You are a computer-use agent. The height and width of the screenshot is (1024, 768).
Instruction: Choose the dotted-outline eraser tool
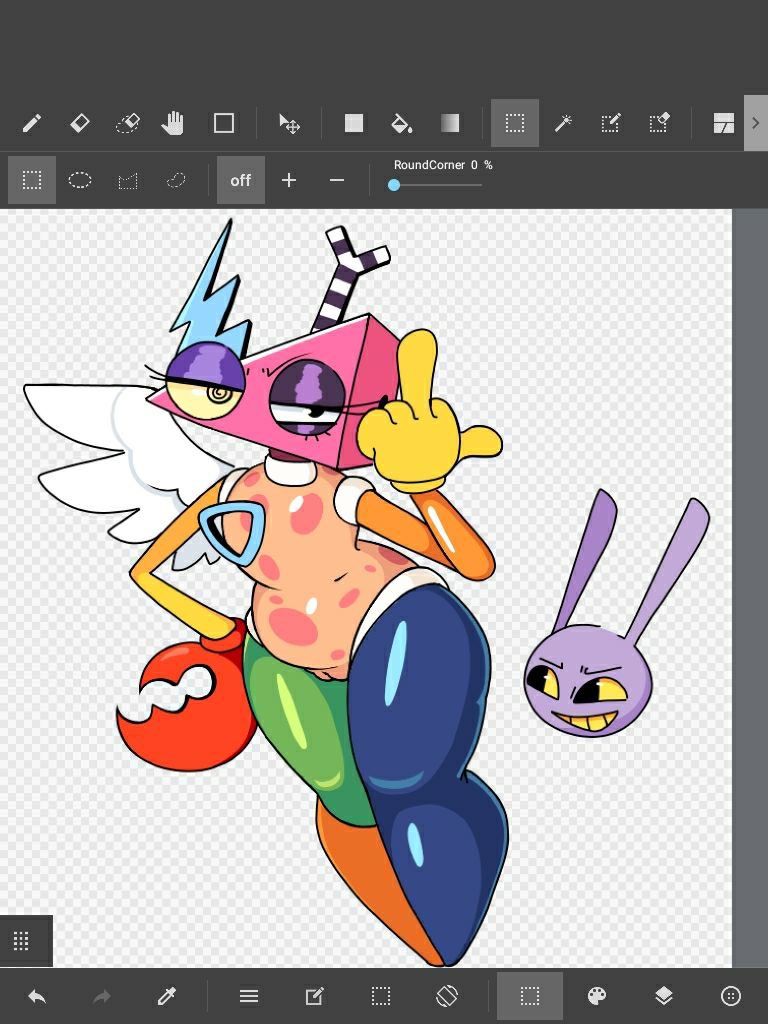point(127,123)
